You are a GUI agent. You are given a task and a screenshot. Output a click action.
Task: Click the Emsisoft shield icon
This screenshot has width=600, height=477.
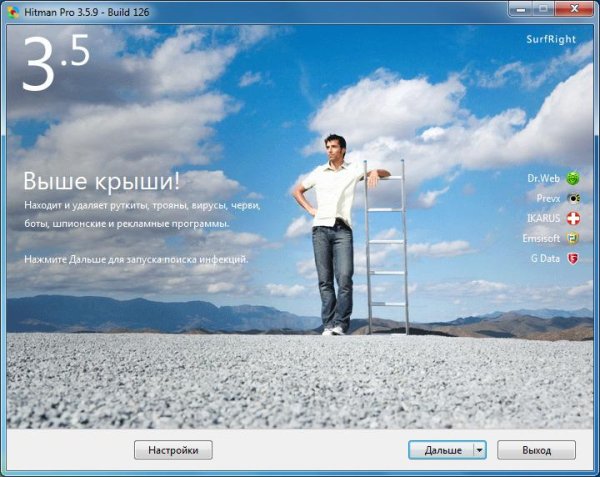pos(573,238)
